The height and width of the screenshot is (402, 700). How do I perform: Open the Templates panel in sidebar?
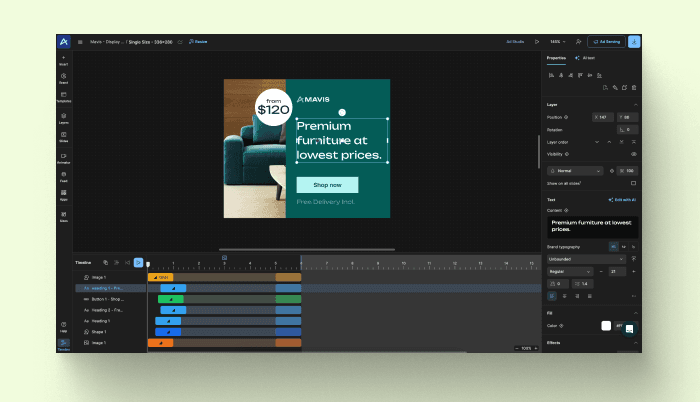(64, 98)
